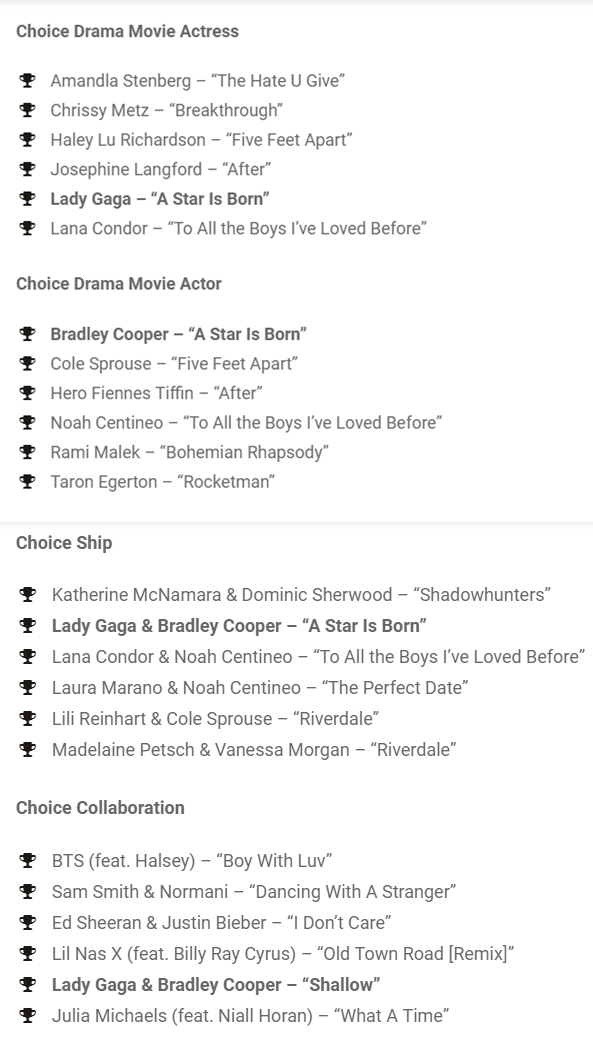The width and height of the screenshot is (593, 1049).
Task: Click the trophy icon next to Julia Michaels
Action: pos(27,1016)
